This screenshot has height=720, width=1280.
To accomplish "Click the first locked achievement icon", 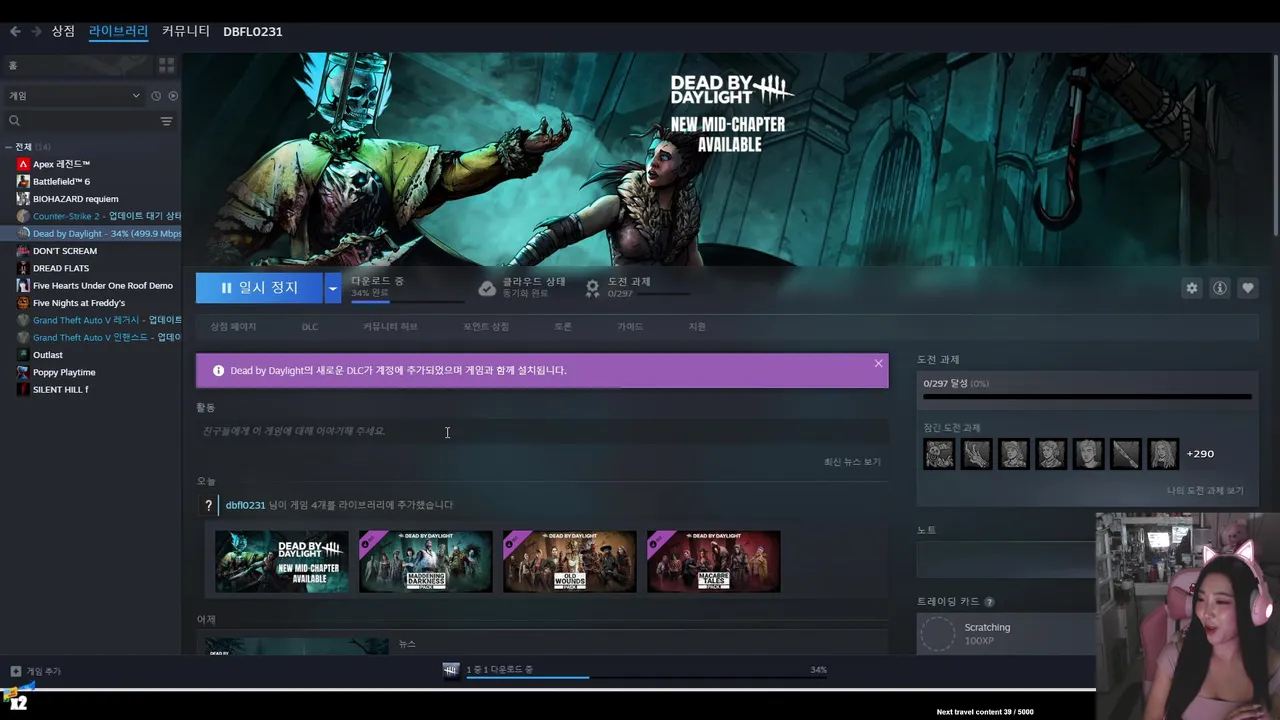I will (x=939, y=454).
